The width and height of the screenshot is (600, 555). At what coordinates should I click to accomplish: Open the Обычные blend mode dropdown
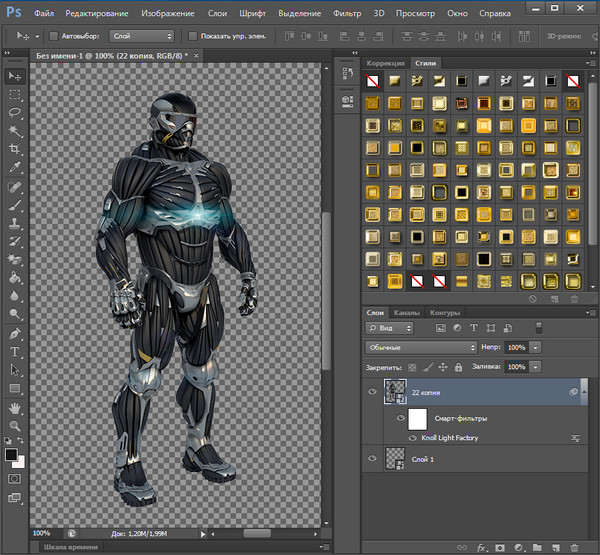coord(420,347)
